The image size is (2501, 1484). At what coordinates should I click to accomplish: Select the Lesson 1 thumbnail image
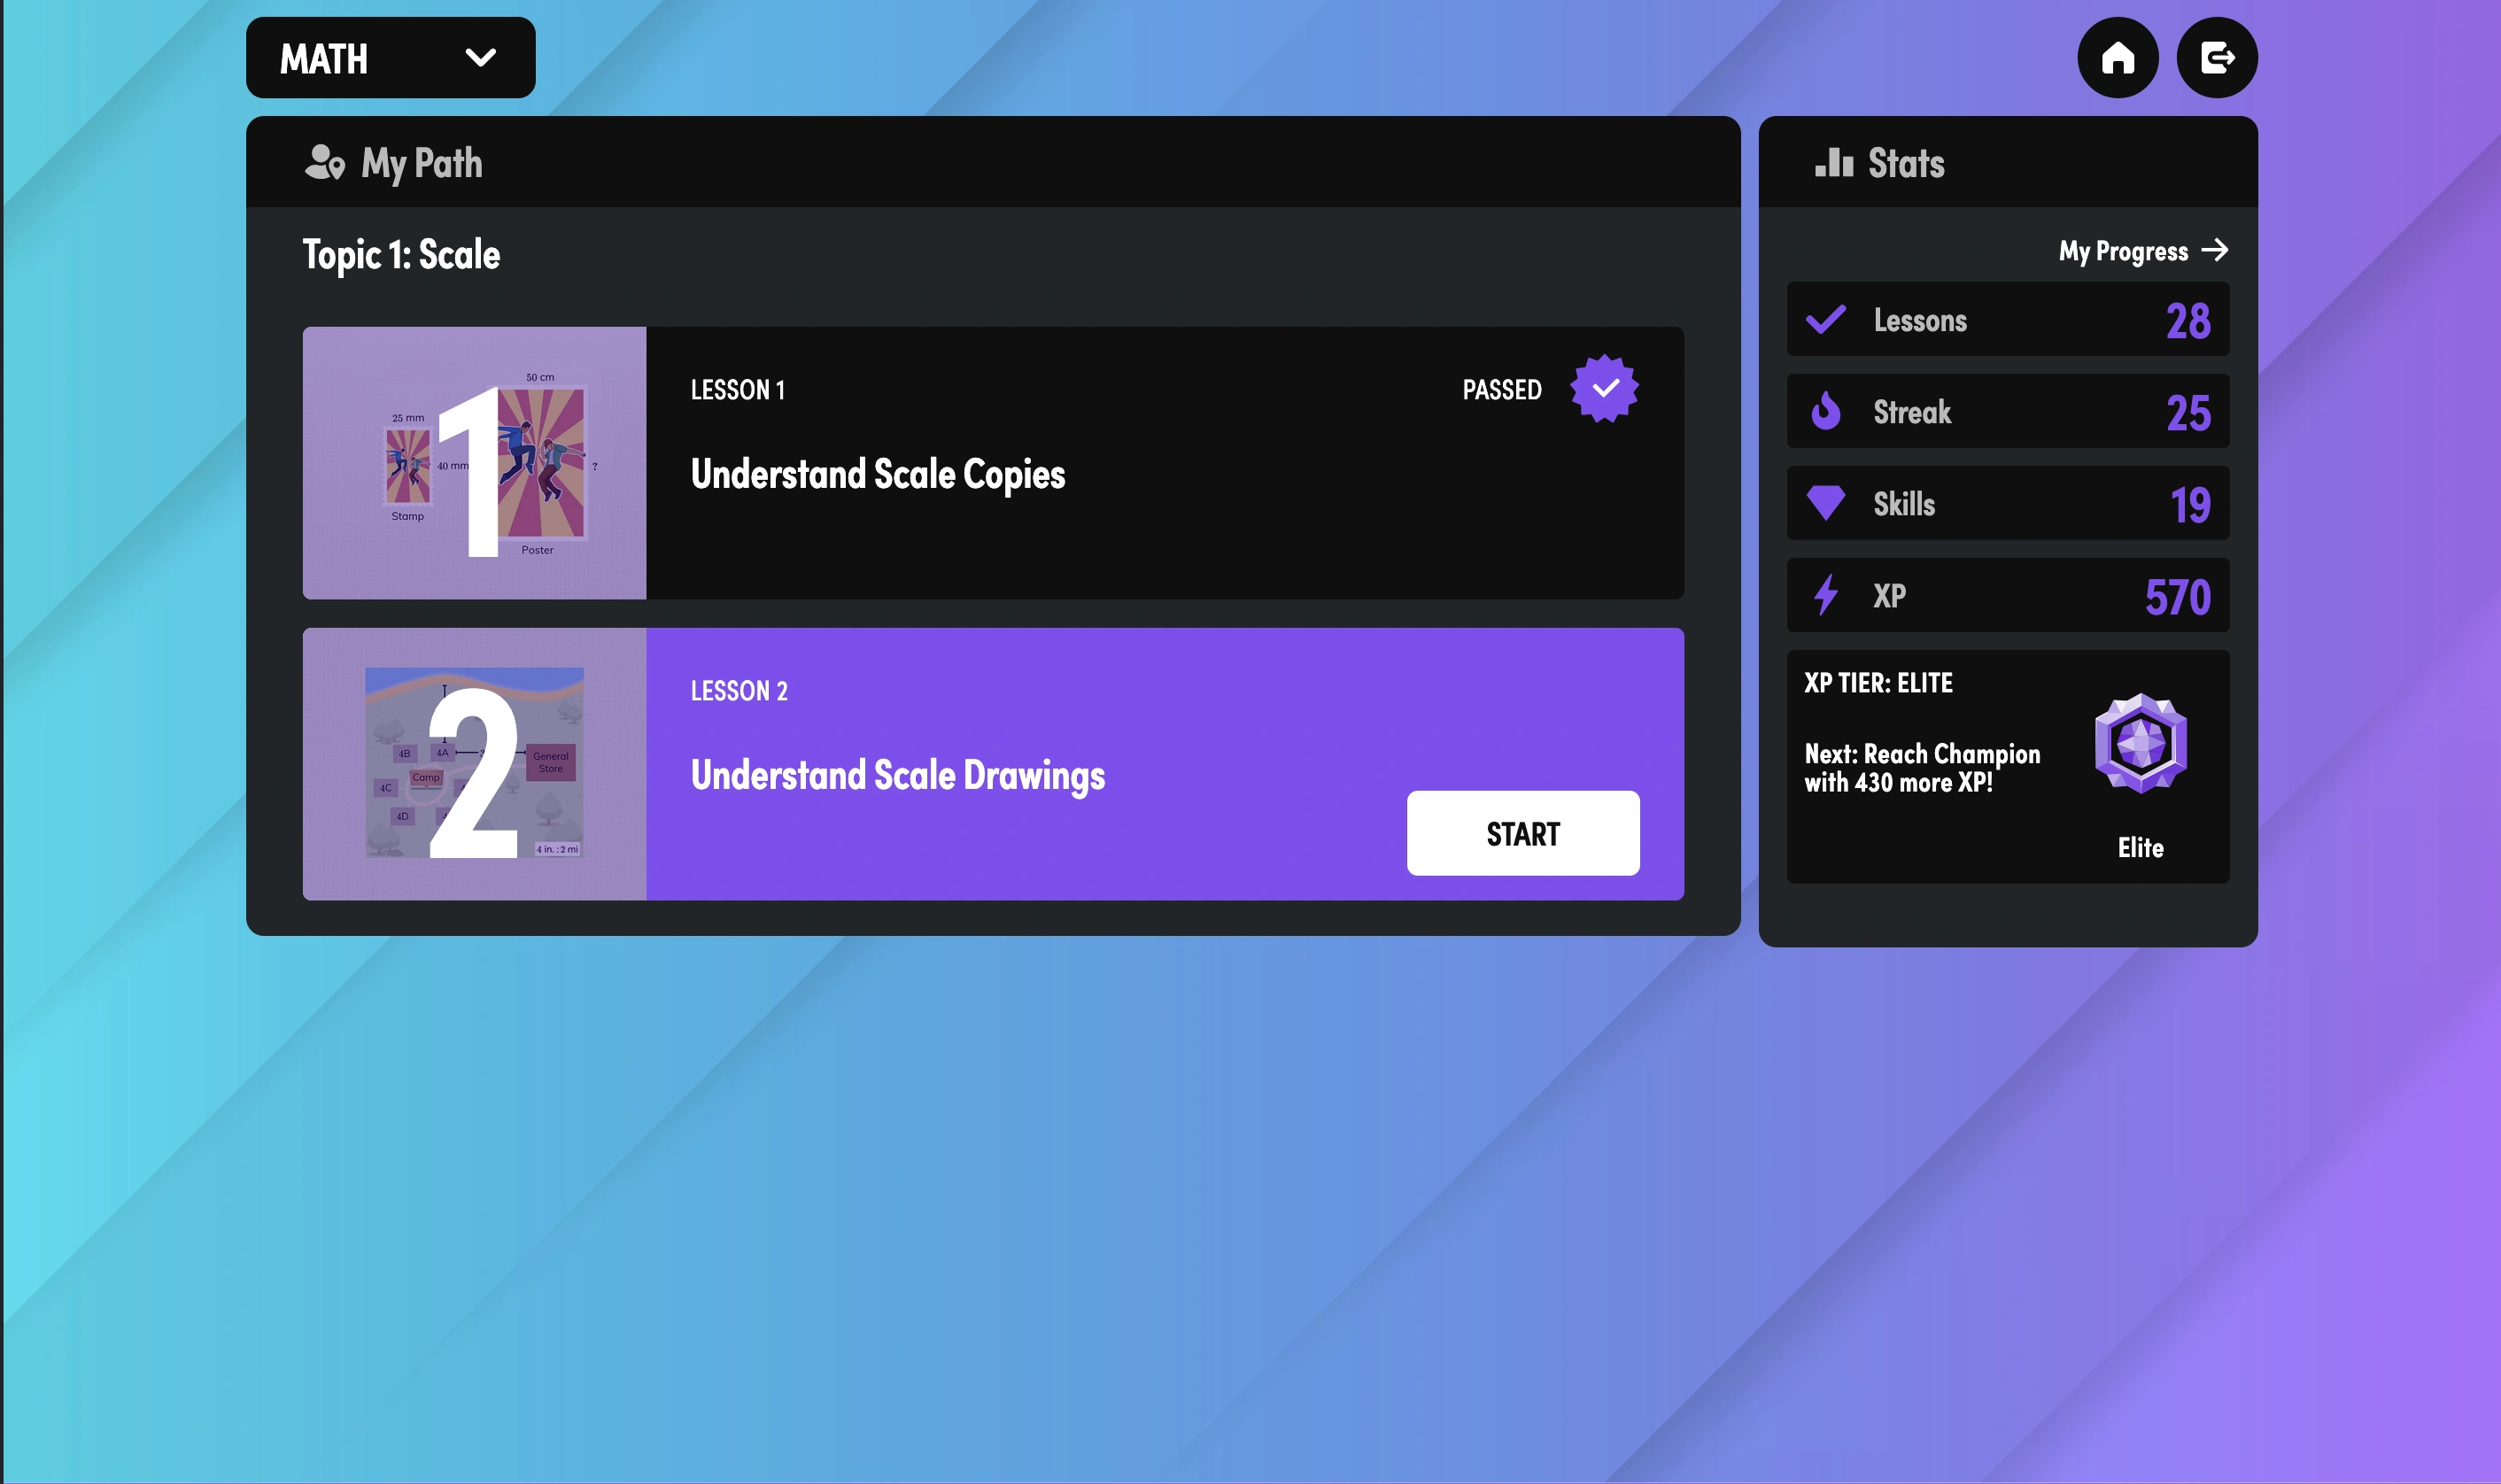474,463
